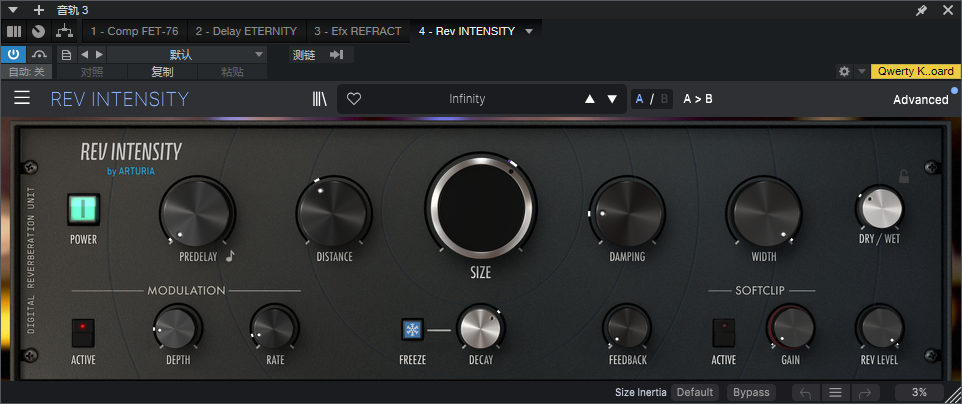Go to previous host preset arrow
962x404 pixels.
(x=85, y=55)
